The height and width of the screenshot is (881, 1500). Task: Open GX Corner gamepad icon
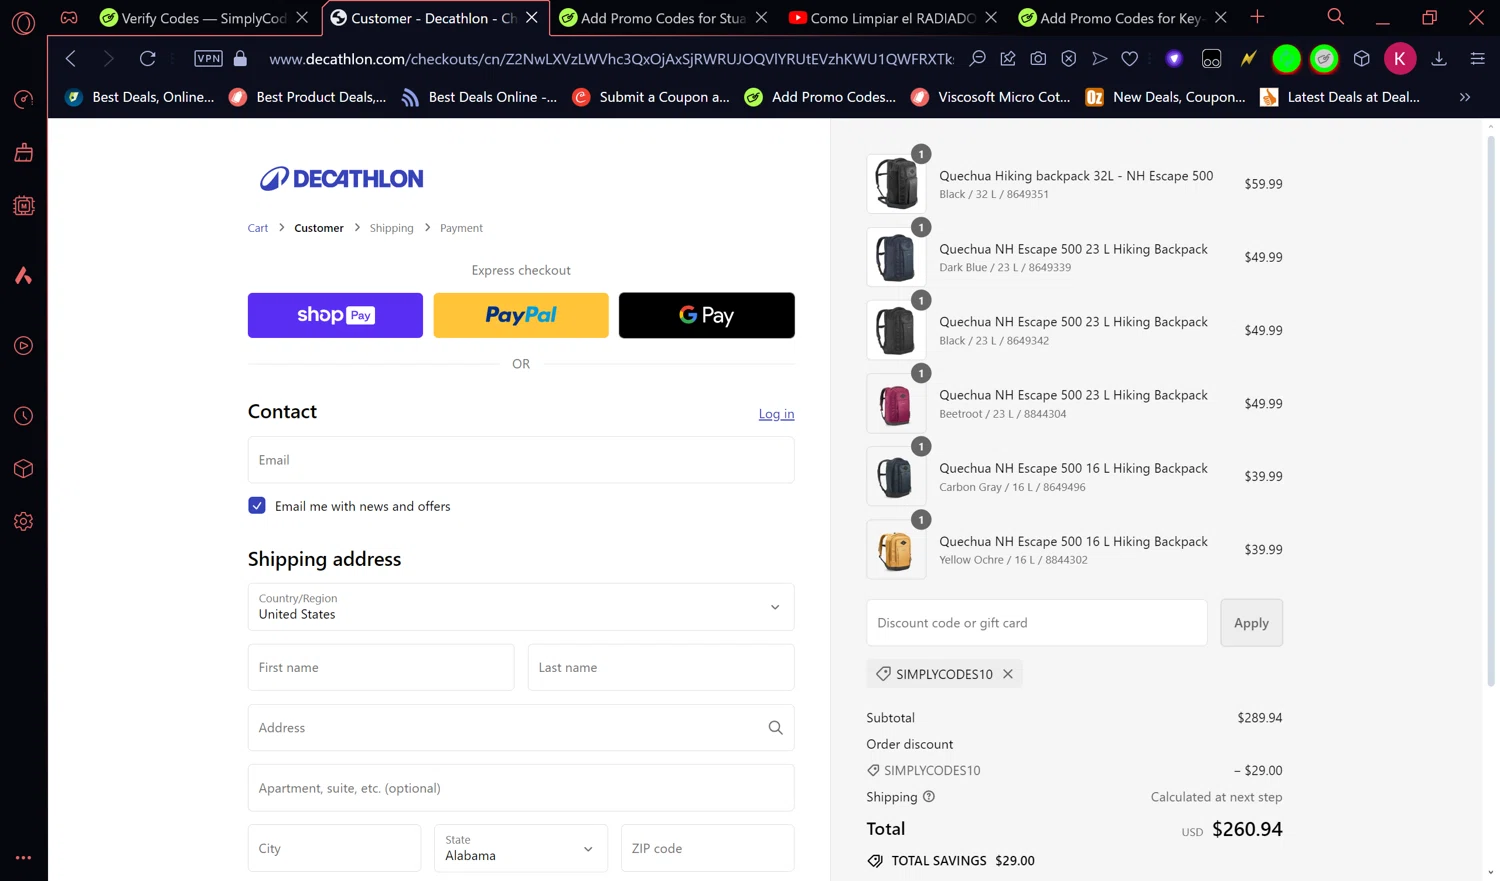(x=69, y=18)
